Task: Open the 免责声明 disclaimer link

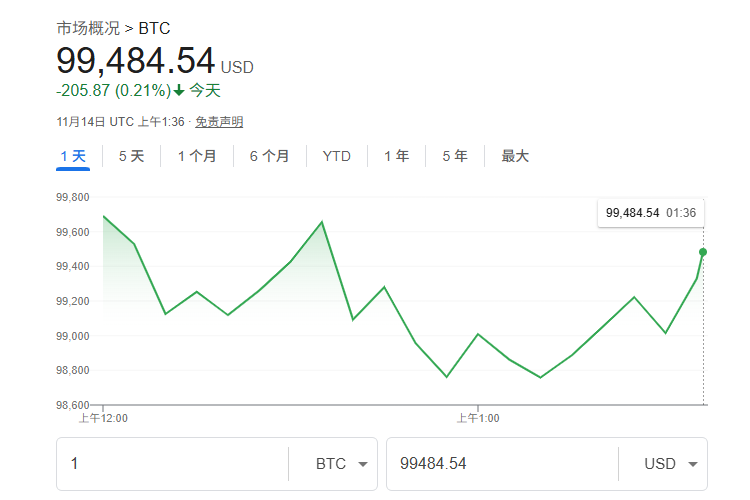Action: tap(219, 122)
